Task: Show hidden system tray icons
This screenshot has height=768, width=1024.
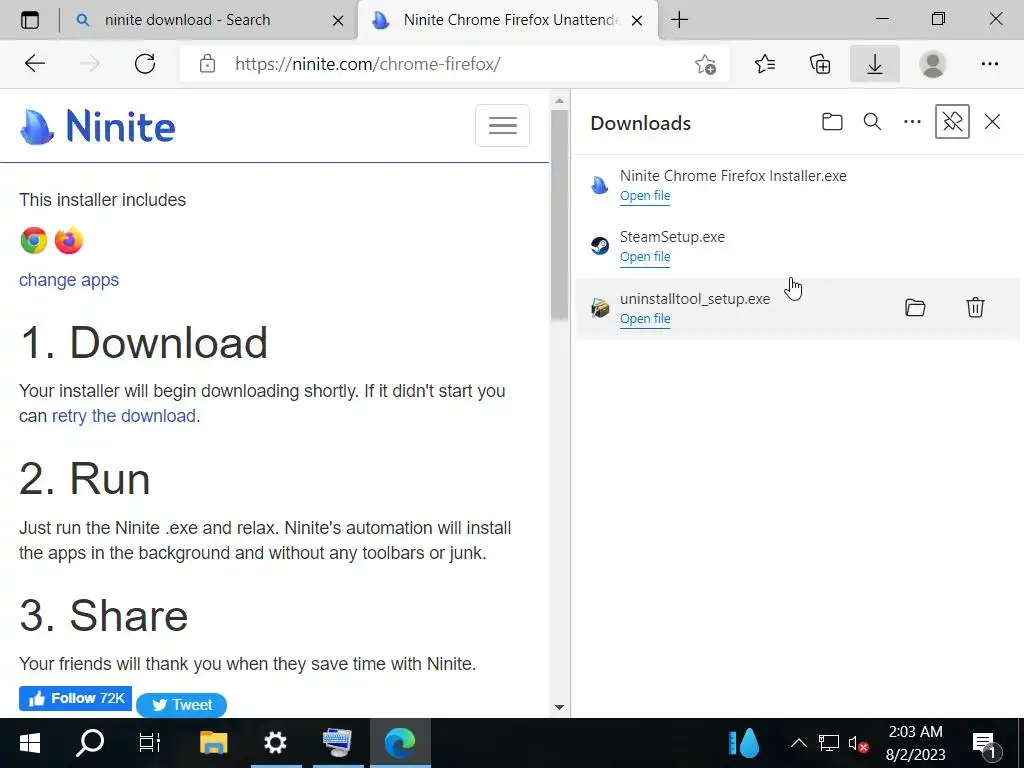Action: [798, 743]
